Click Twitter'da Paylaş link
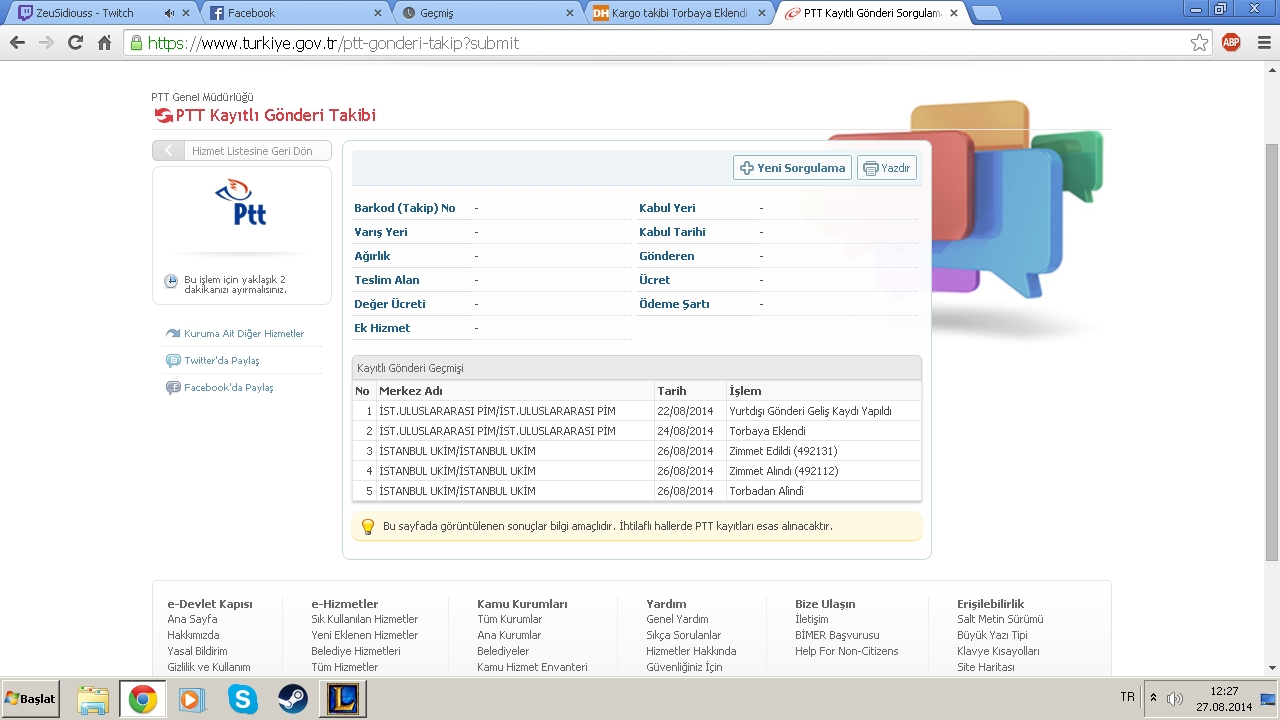 (222, 360)
